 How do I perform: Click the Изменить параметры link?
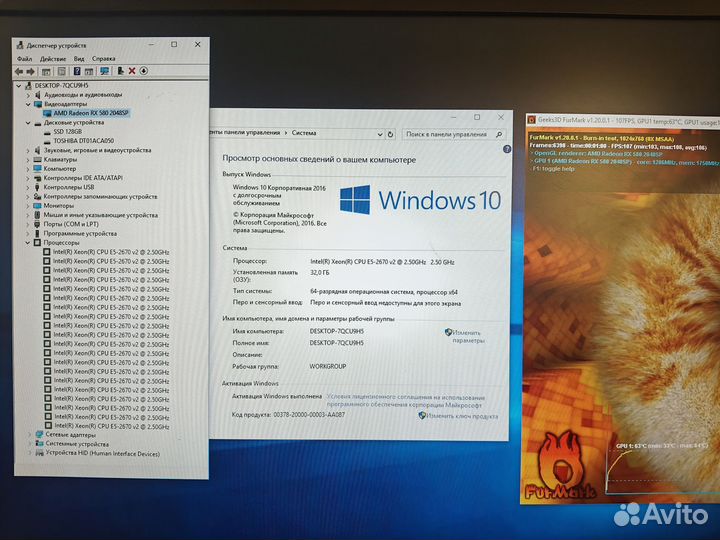(467, 336)
